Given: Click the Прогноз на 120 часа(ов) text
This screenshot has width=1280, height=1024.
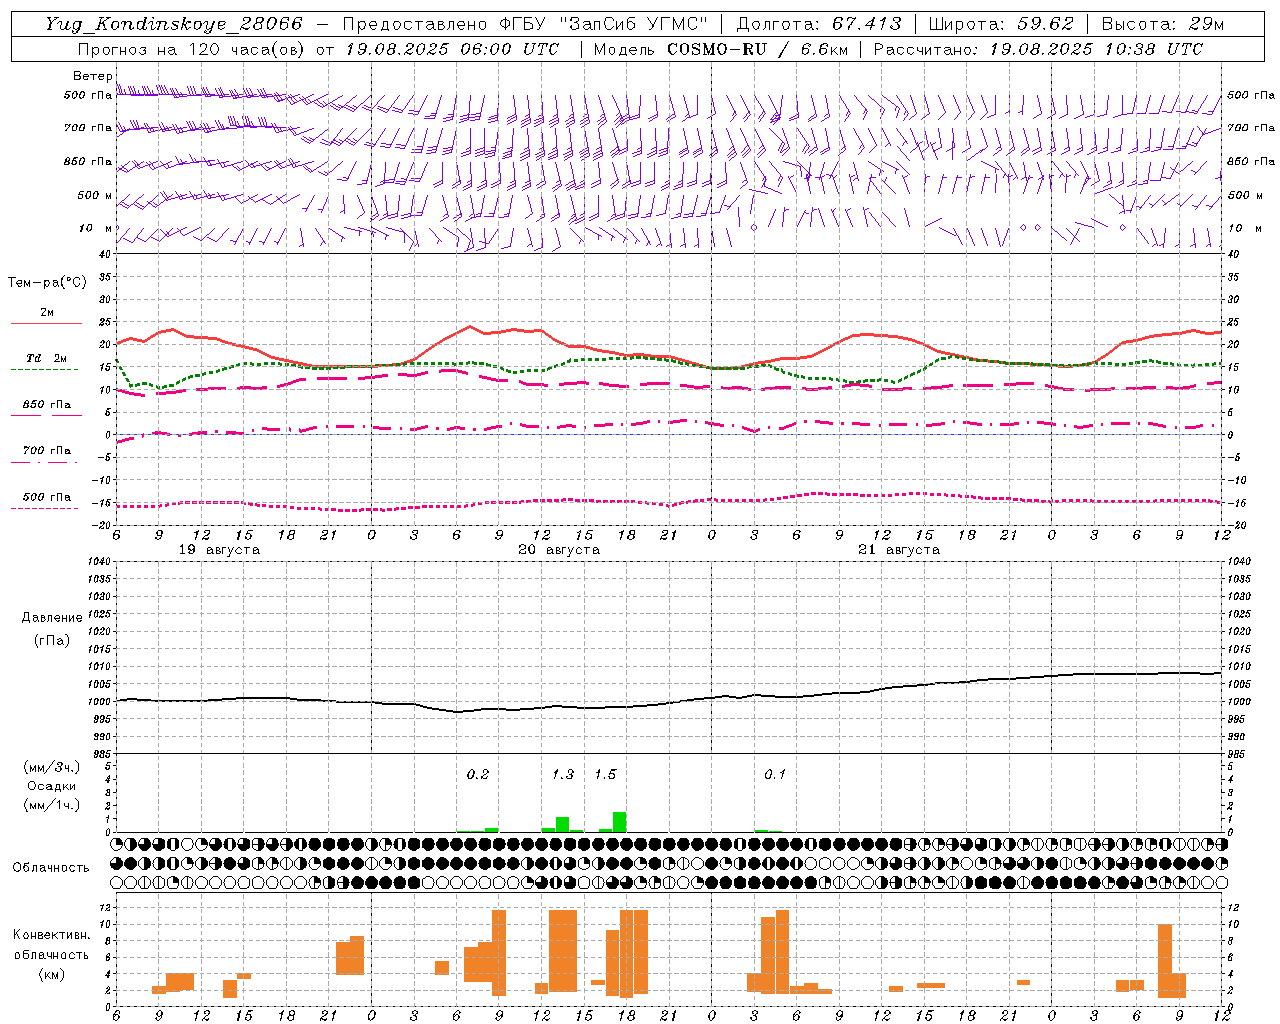Looking at the screenshot, I should click(x=192, y=49).
